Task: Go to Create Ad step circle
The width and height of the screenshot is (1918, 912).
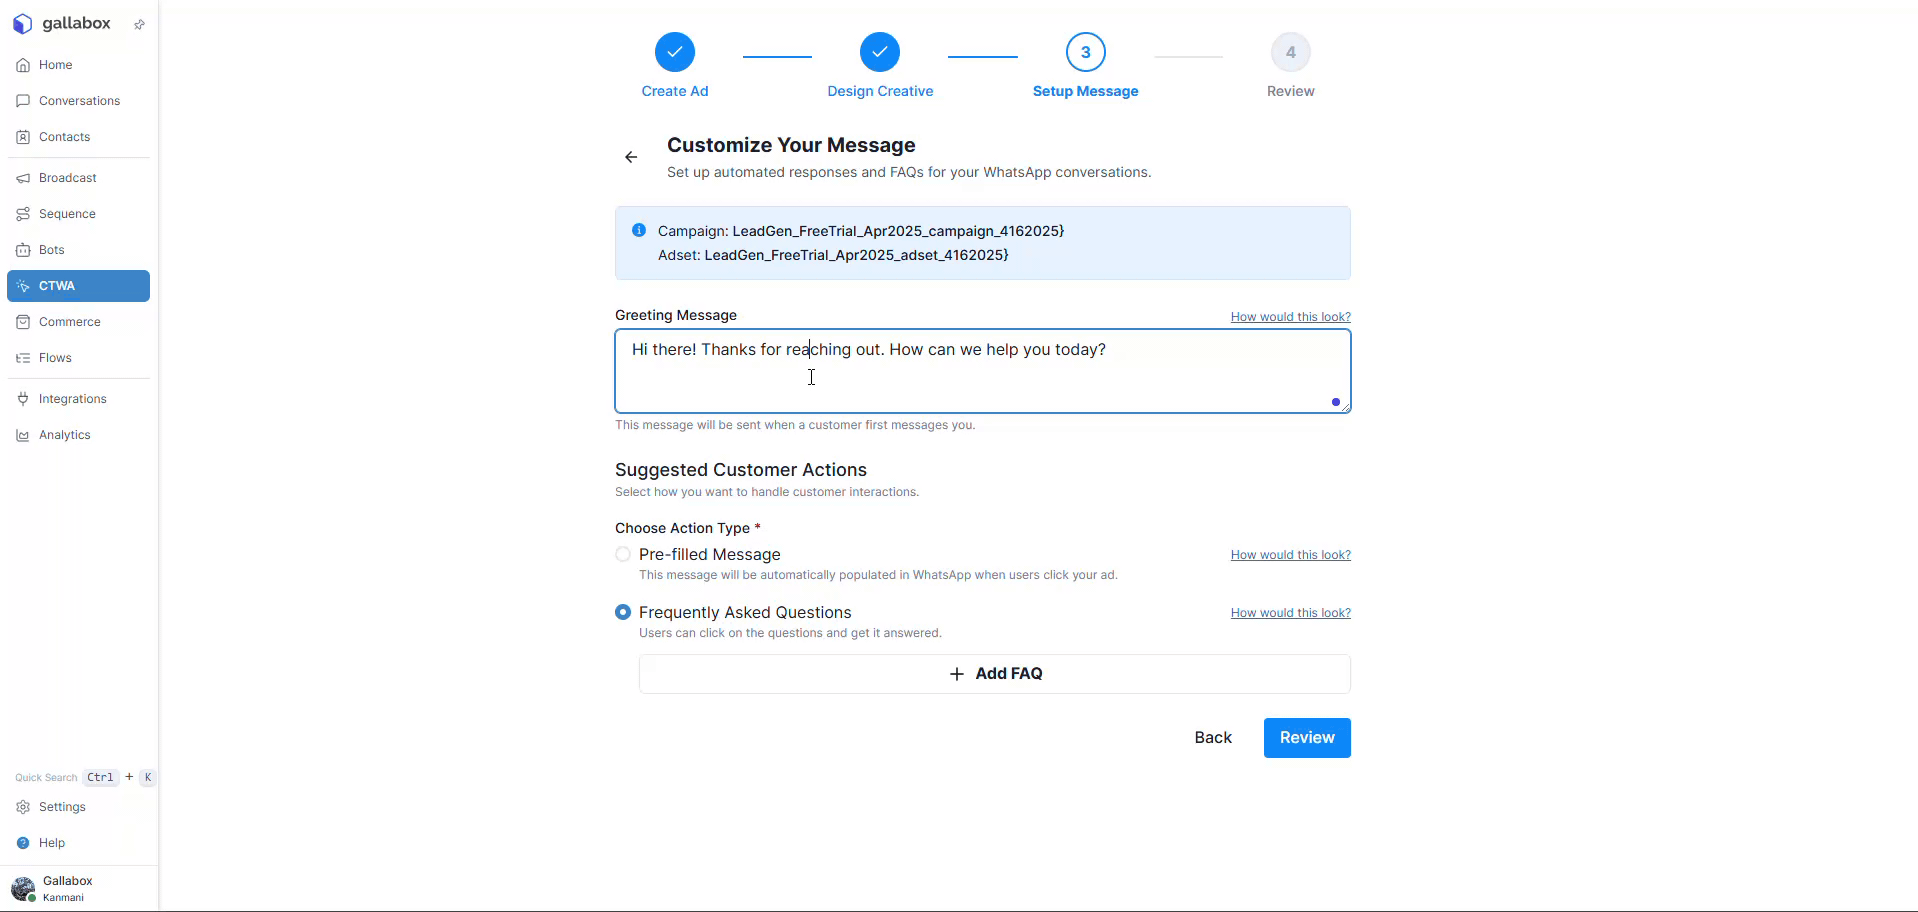Action: (675, 52)
